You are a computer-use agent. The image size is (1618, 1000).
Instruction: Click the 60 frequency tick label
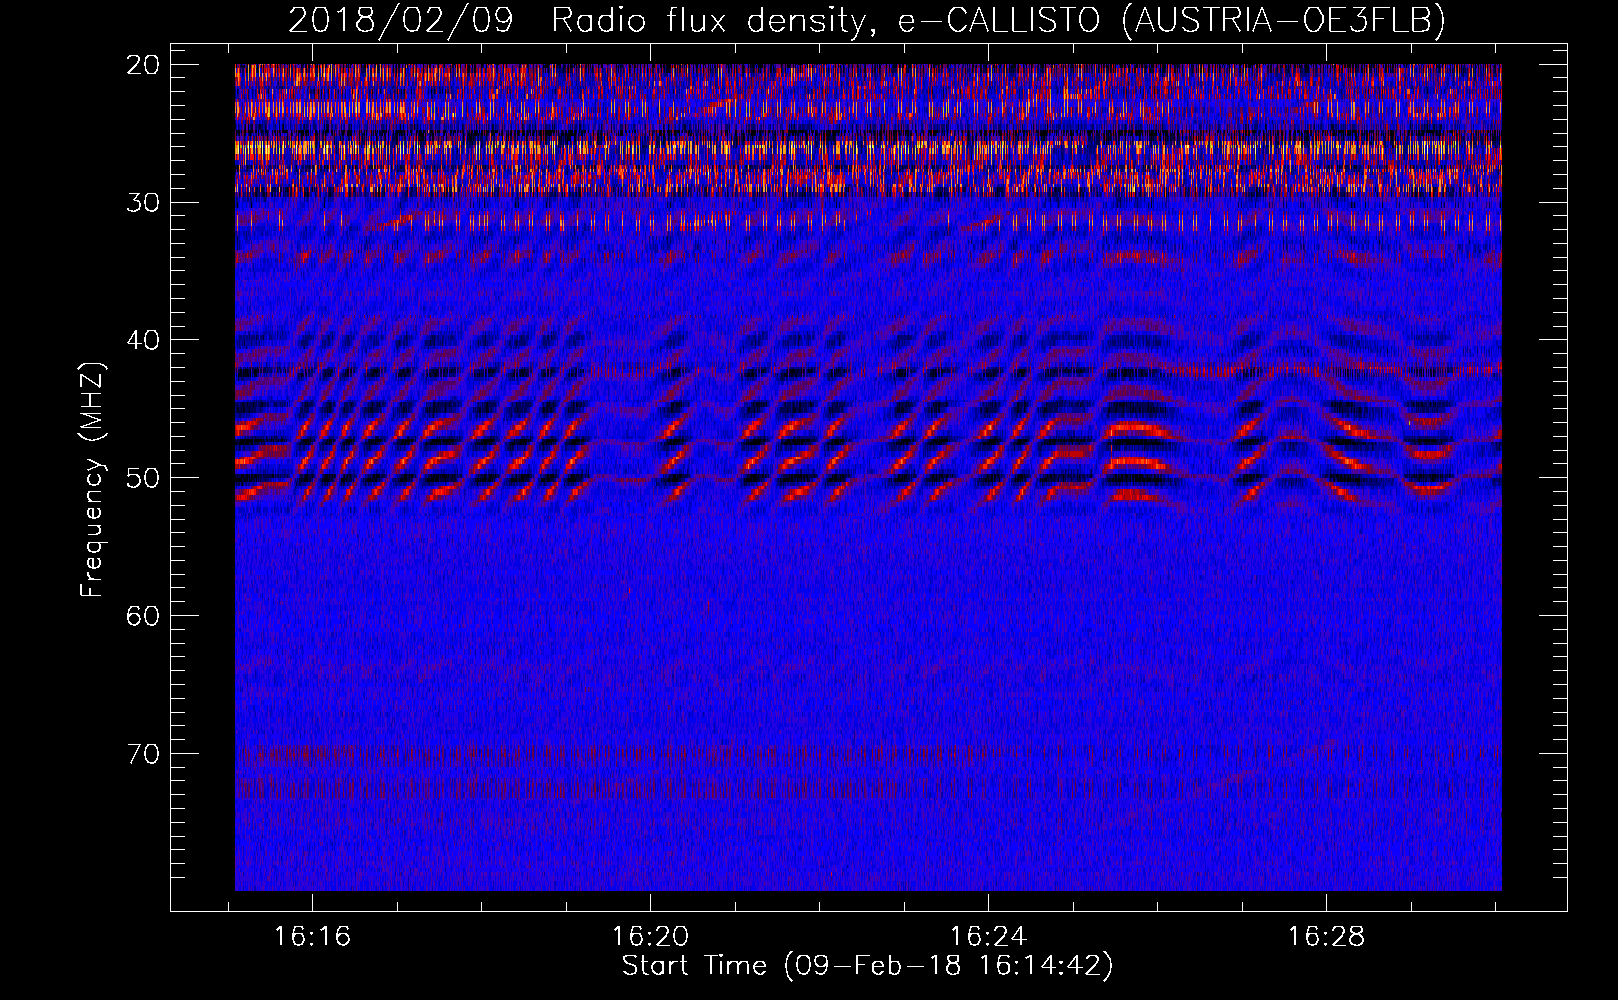pyautogui.click(x=144, y=615)
